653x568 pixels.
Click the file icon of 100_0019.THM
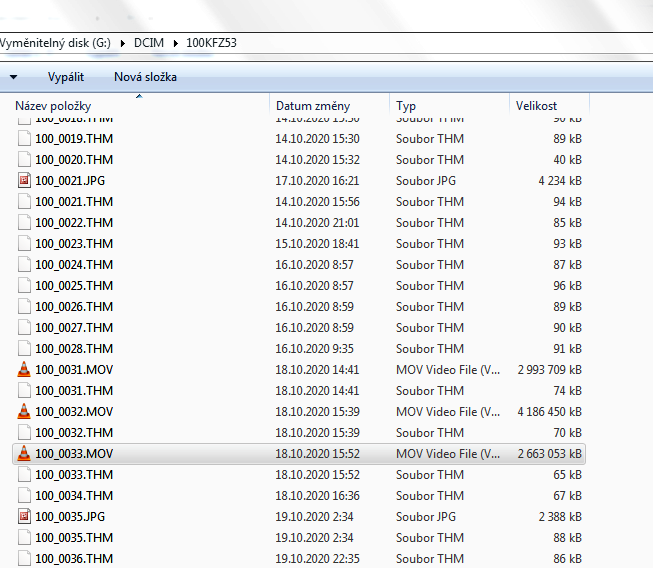(24, 138)
